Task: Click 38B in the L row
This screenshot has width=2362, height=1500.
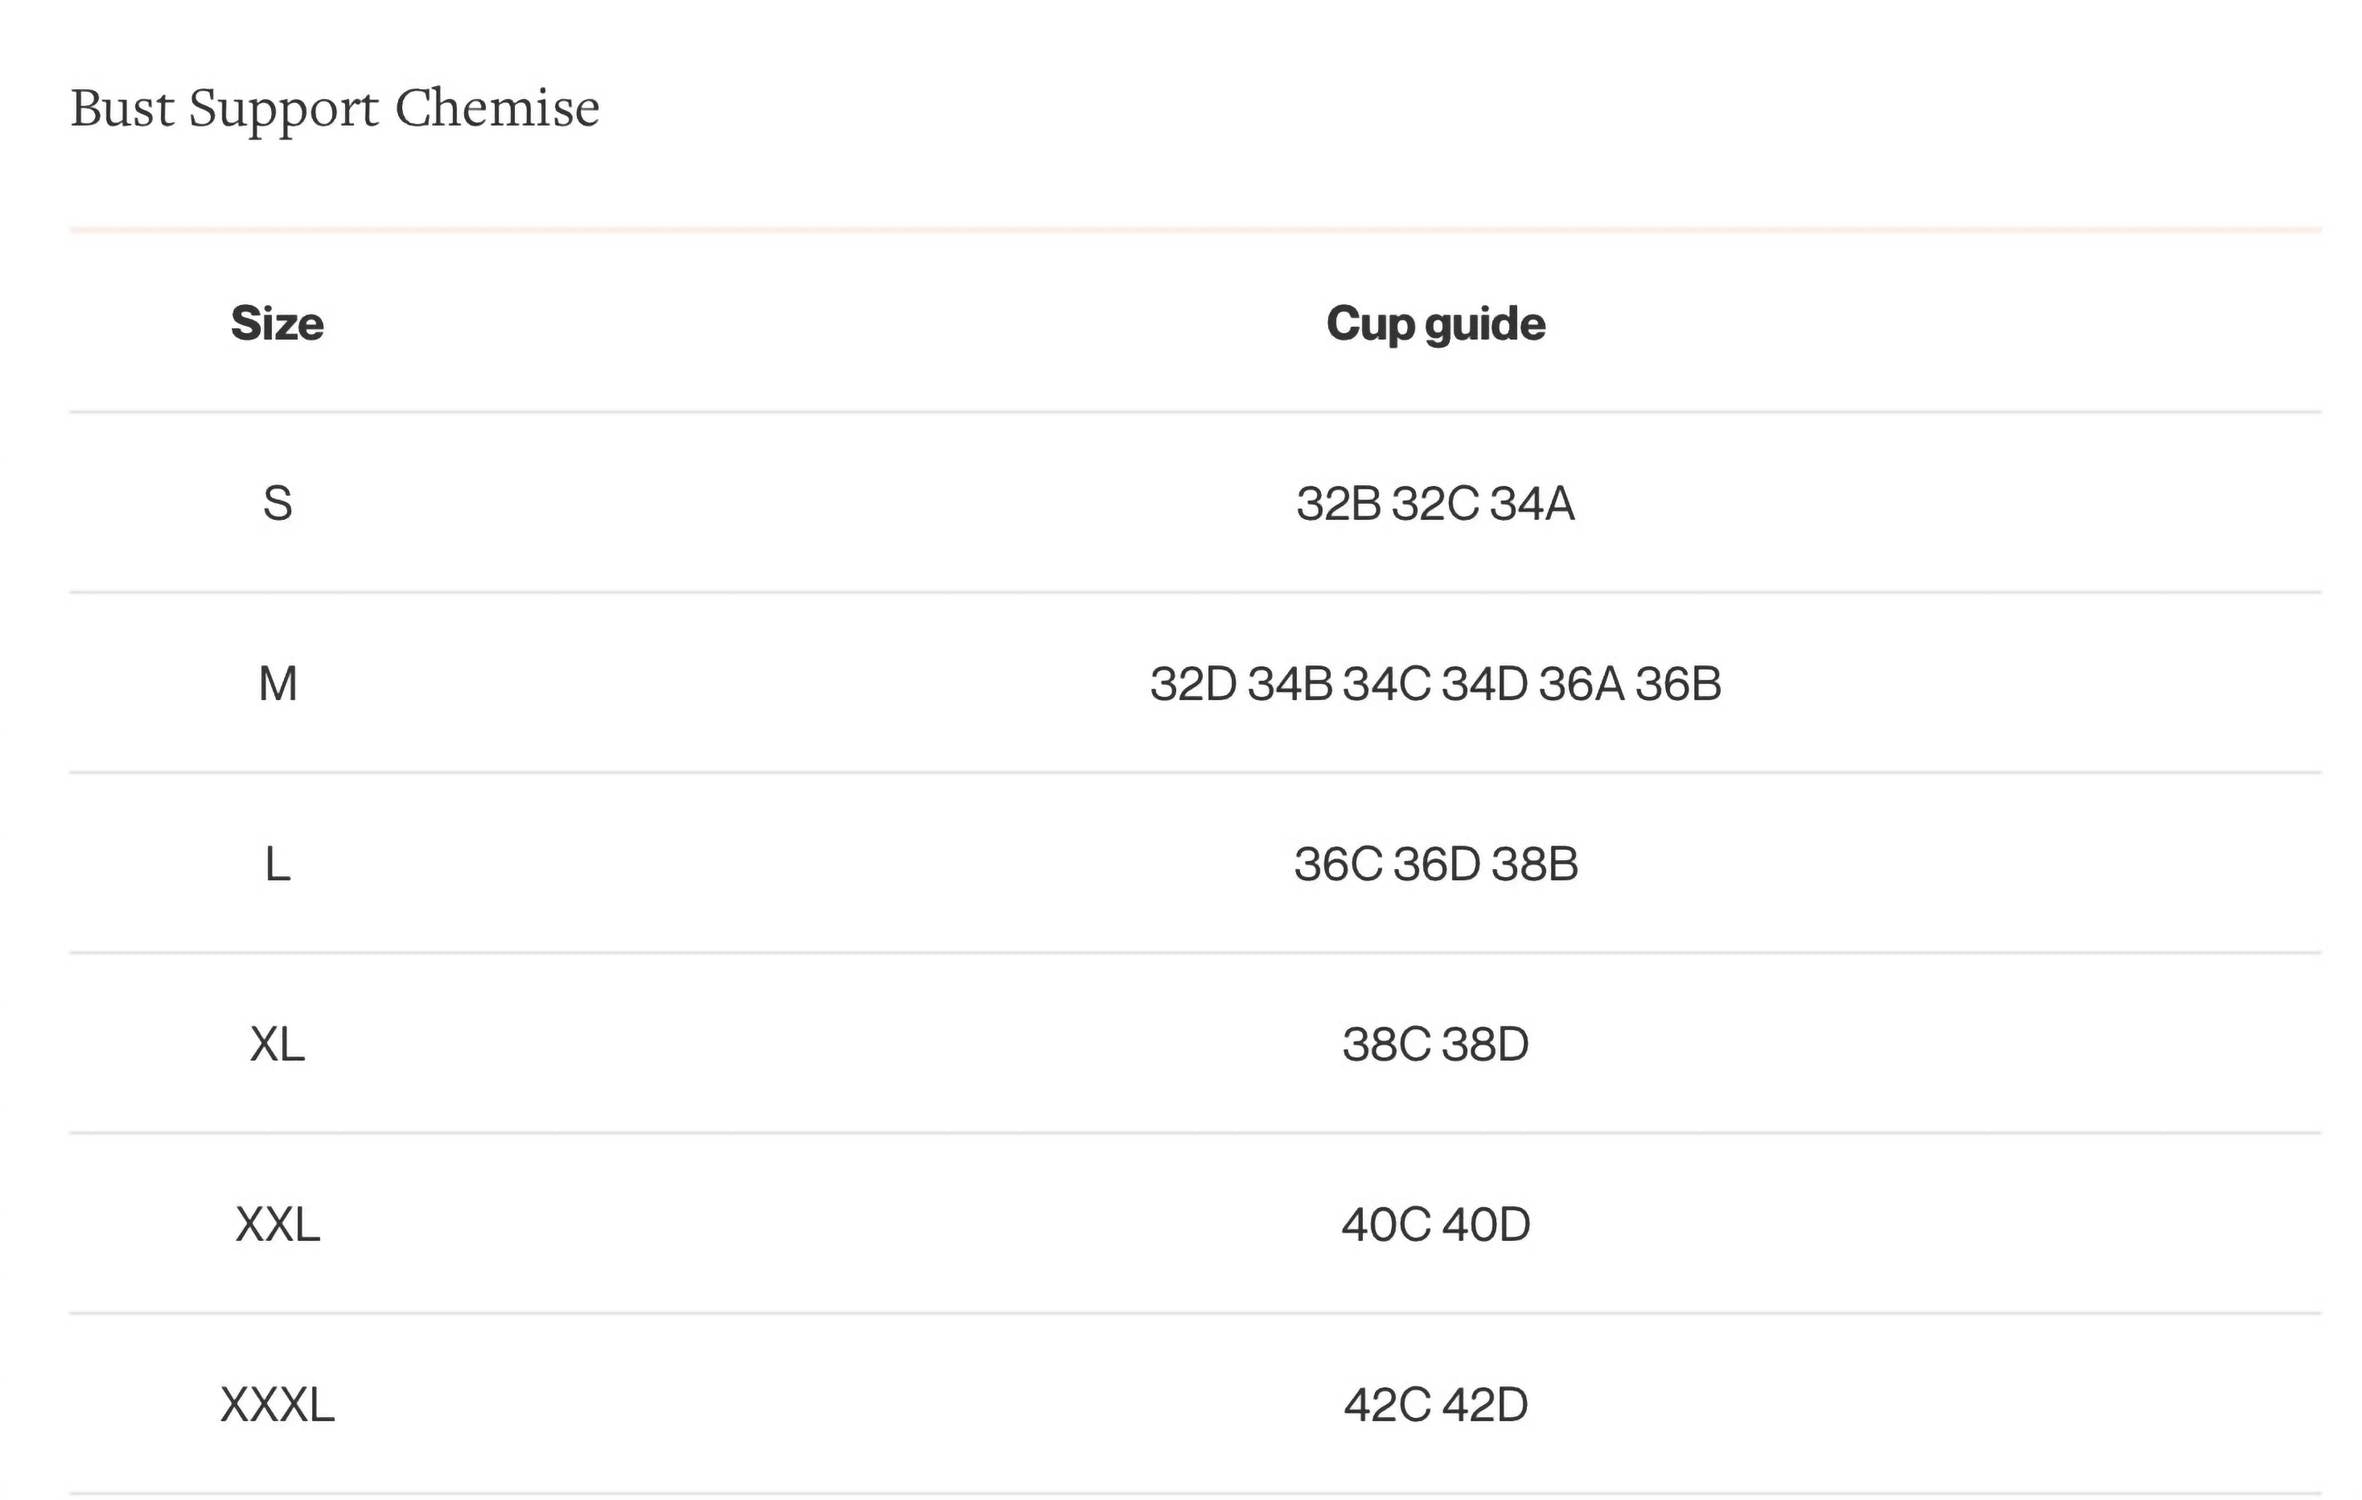Action: click(1534, 864)
